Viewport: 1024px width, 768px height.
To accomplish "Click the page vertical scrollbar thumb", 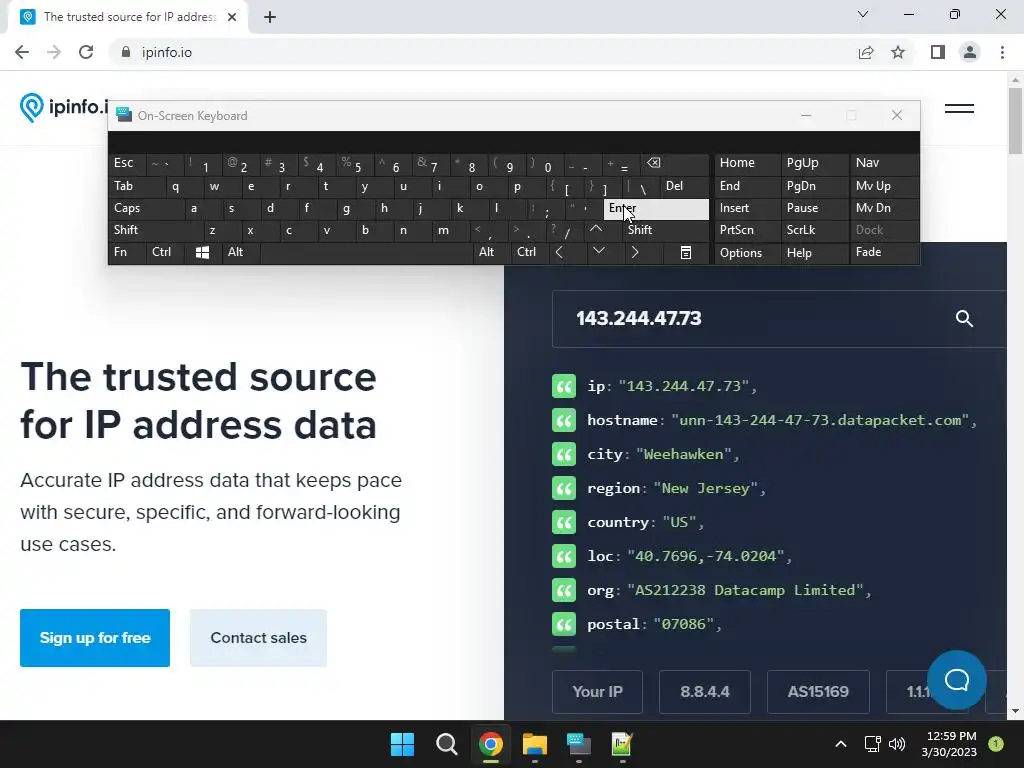I will coord(1015,121).
